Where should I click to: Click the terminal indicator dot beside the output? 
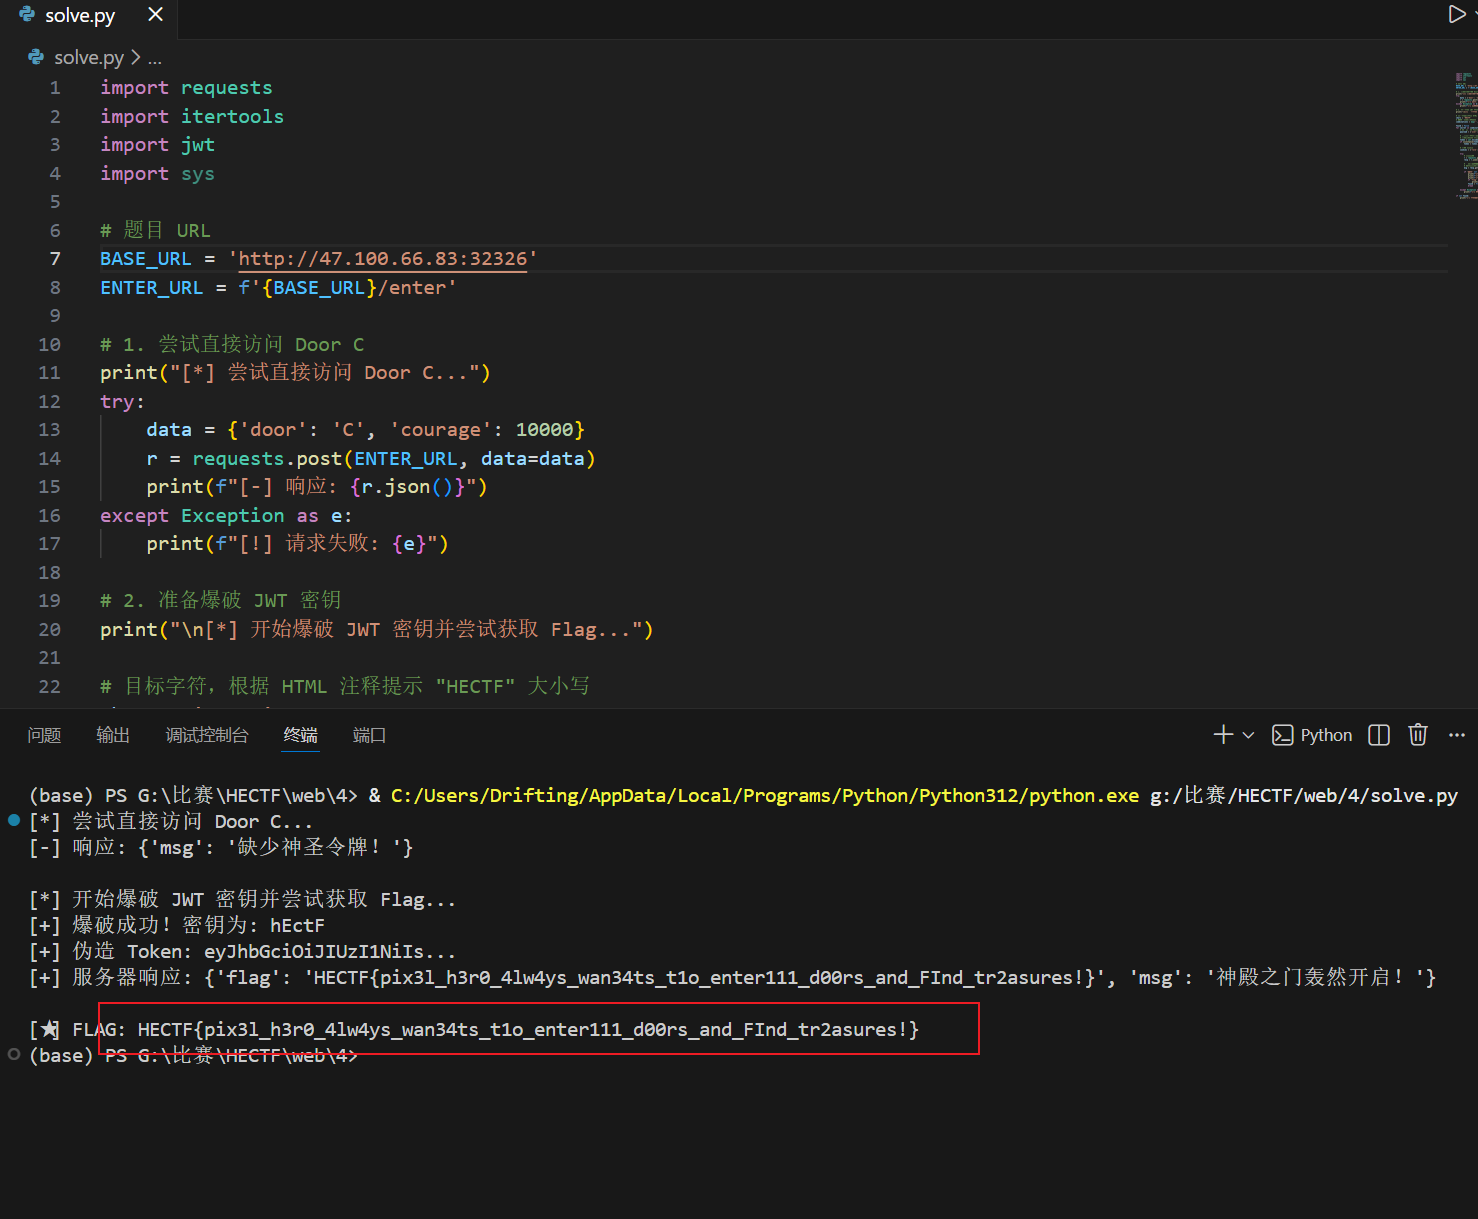(x=13, y=820)
